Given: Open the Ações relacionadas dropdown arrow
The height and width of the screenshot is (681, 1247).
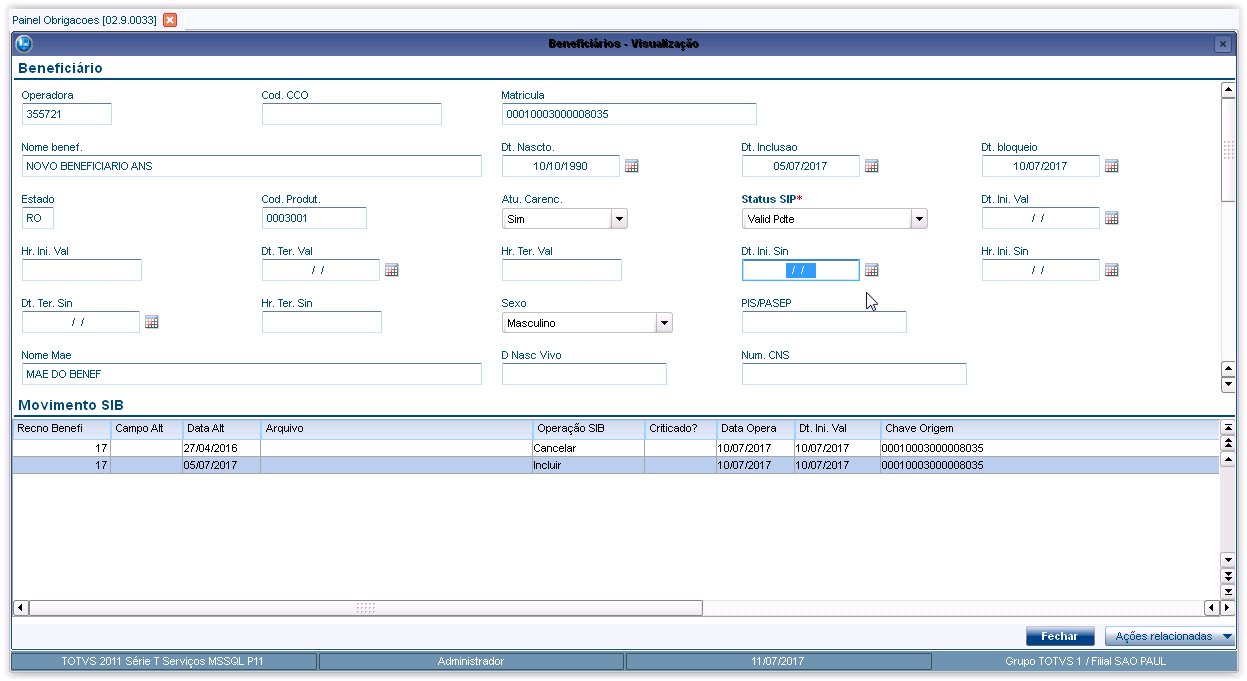Looking at the screenshot, I should click(x=1227, y=636).
